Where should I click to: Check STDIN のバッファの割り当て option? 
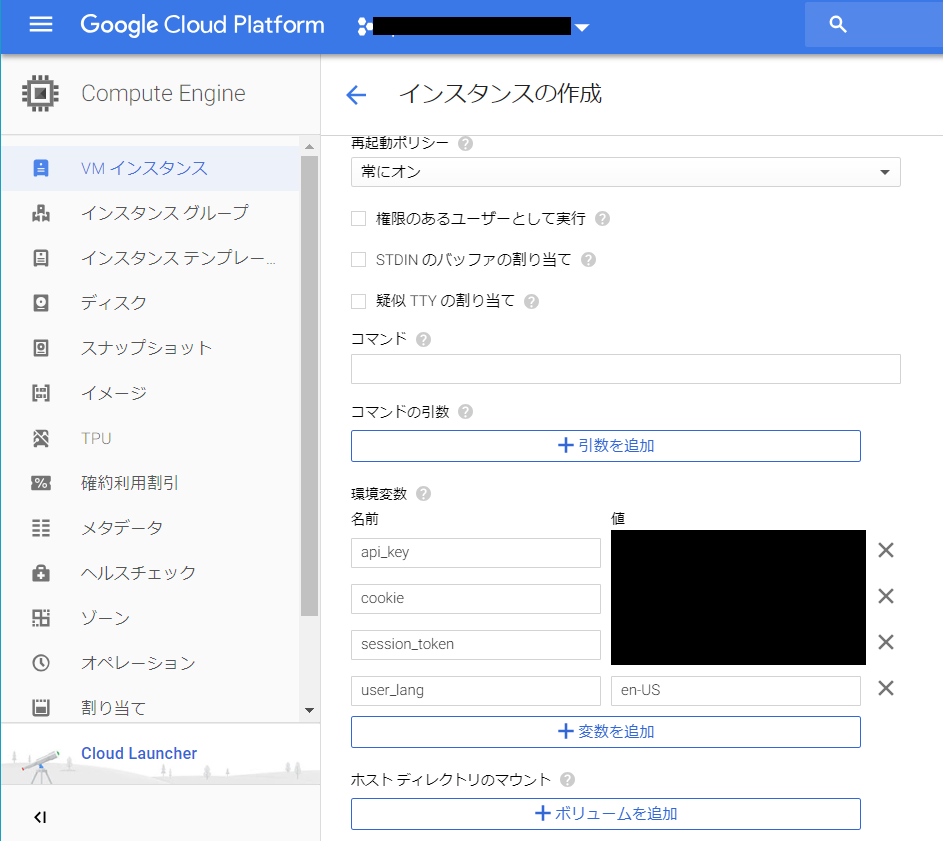coord(357,259)
